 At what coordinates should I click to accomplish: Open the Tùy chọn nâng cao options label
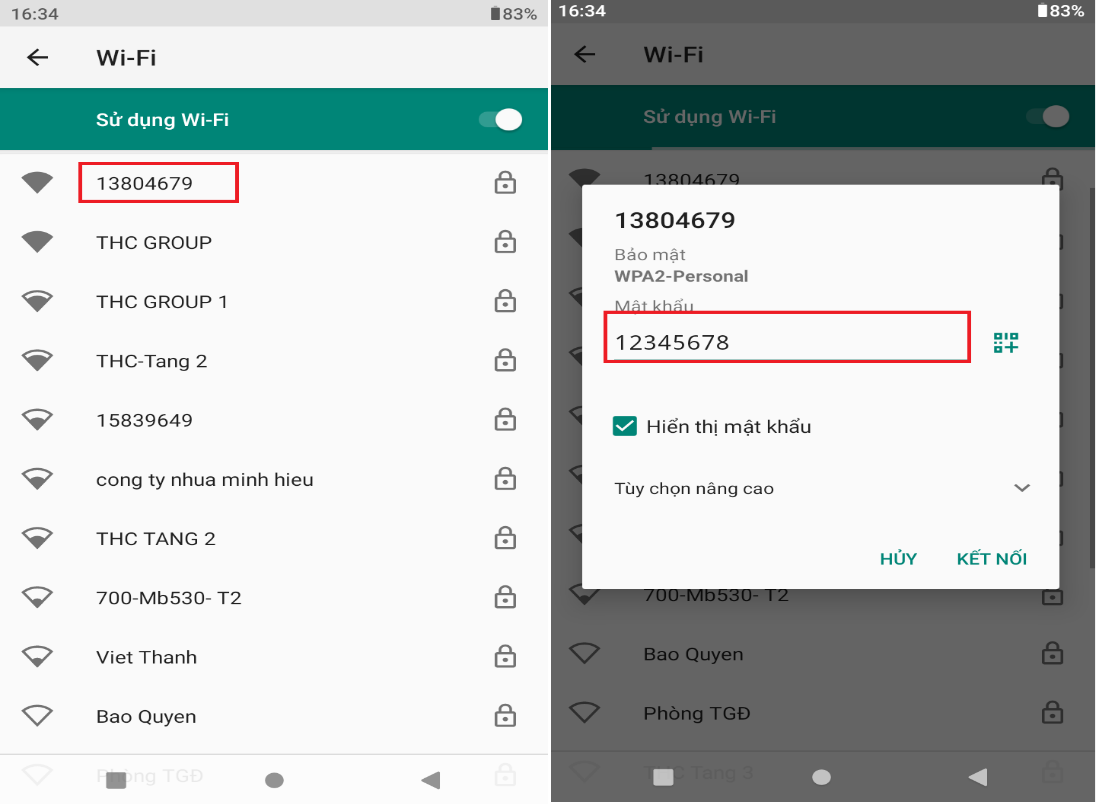click(x=694, y=489)
